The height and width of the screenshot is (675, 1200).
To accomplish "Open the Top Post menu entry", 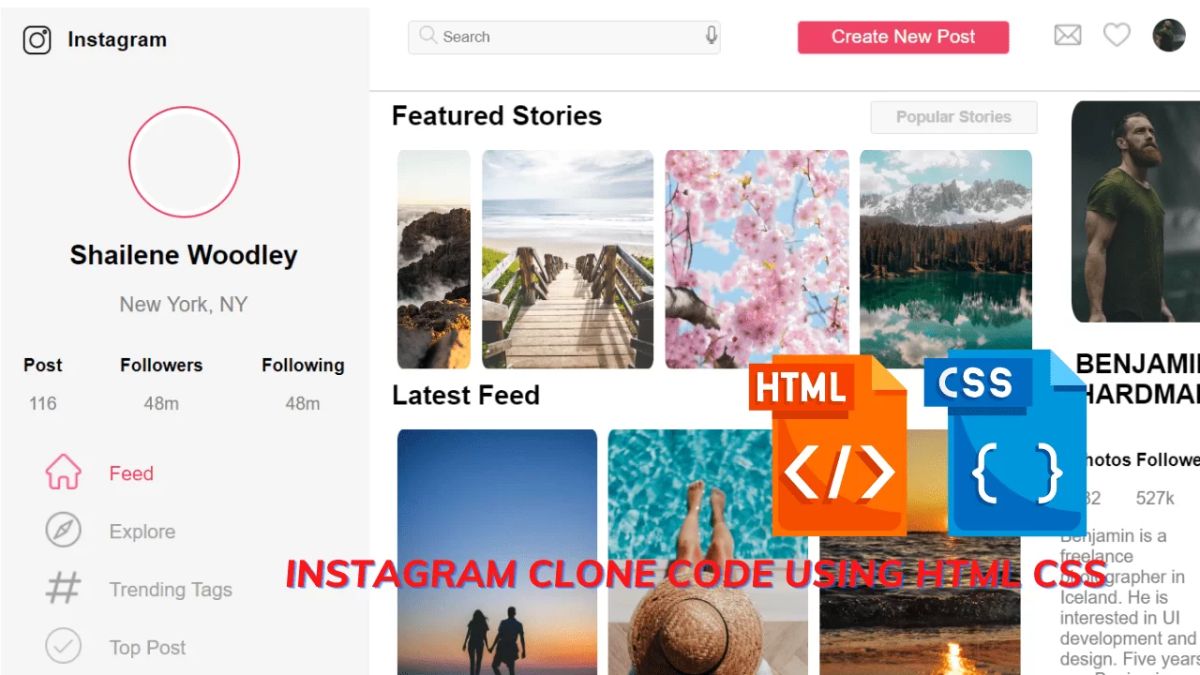I will [148, 647].
